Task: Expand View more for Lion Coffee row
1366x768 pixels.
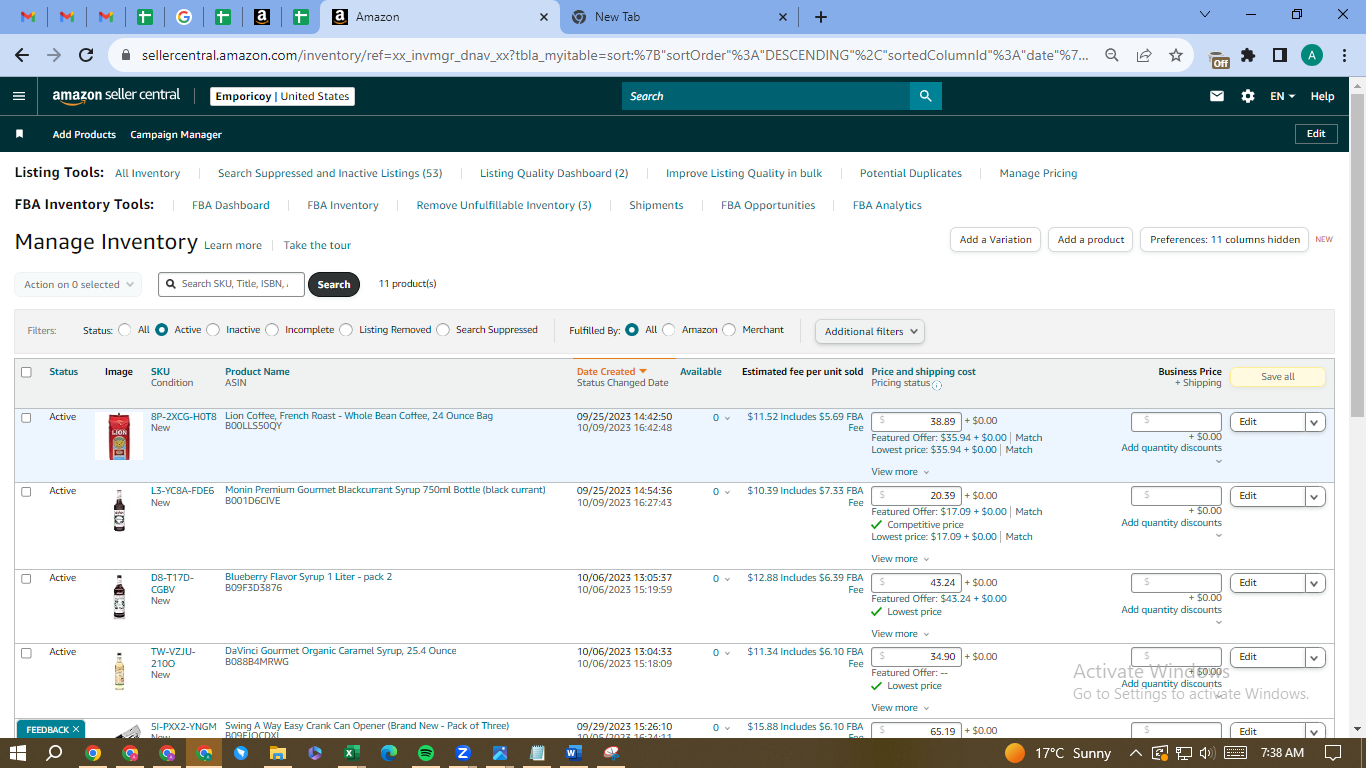Action: 900,472
